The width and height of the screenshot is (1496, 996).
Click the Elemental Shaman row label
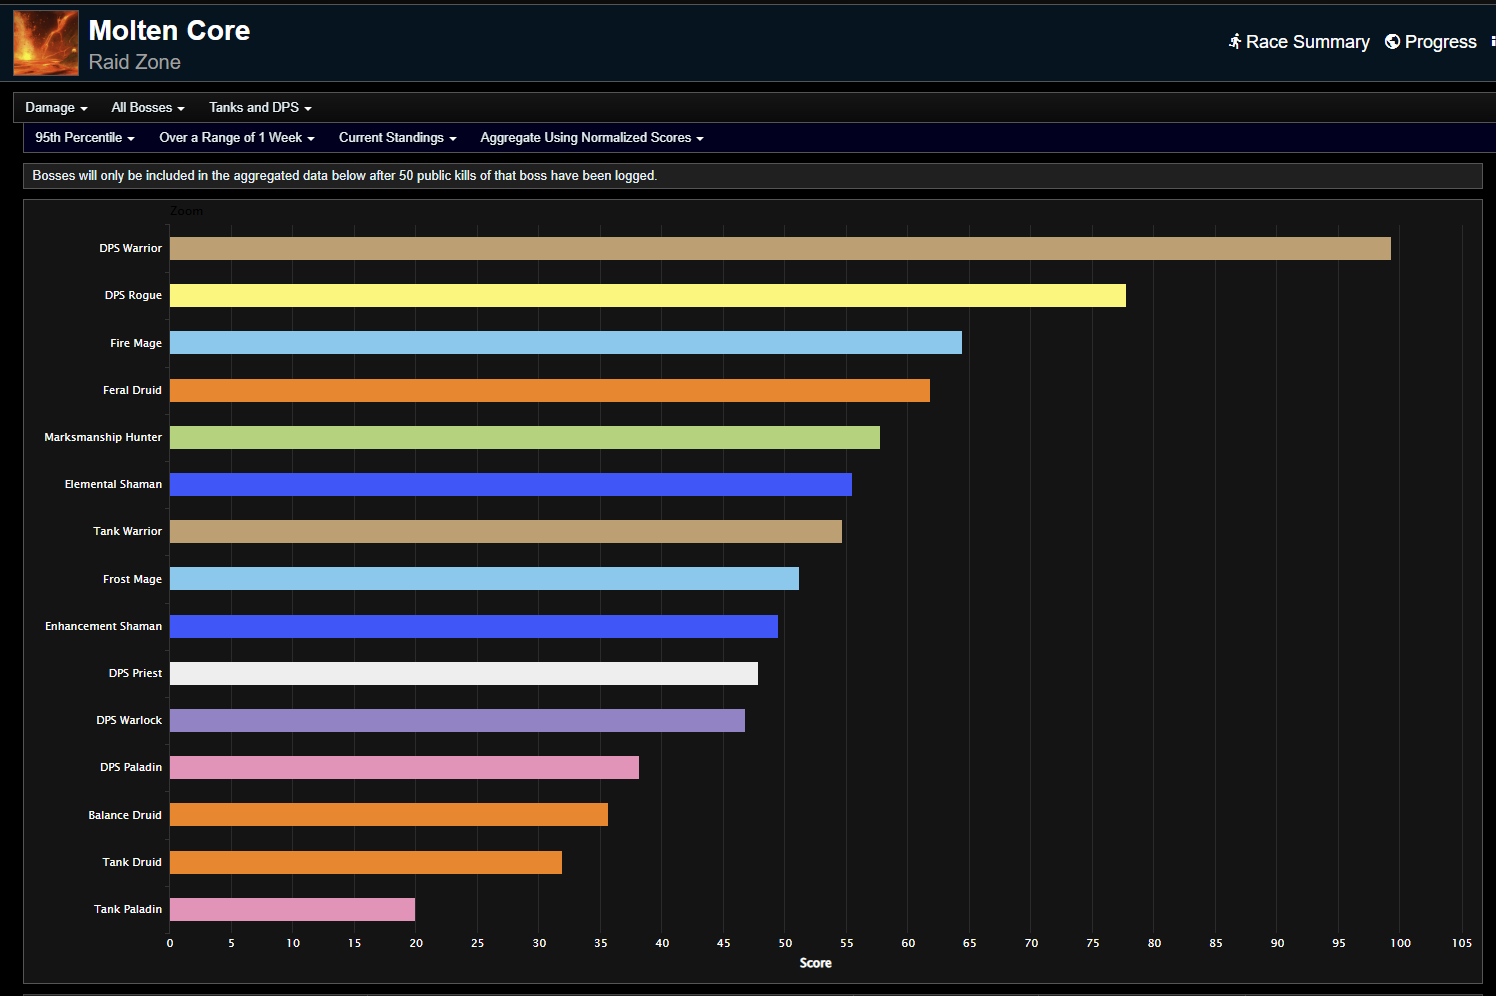(x=112, y=484)
